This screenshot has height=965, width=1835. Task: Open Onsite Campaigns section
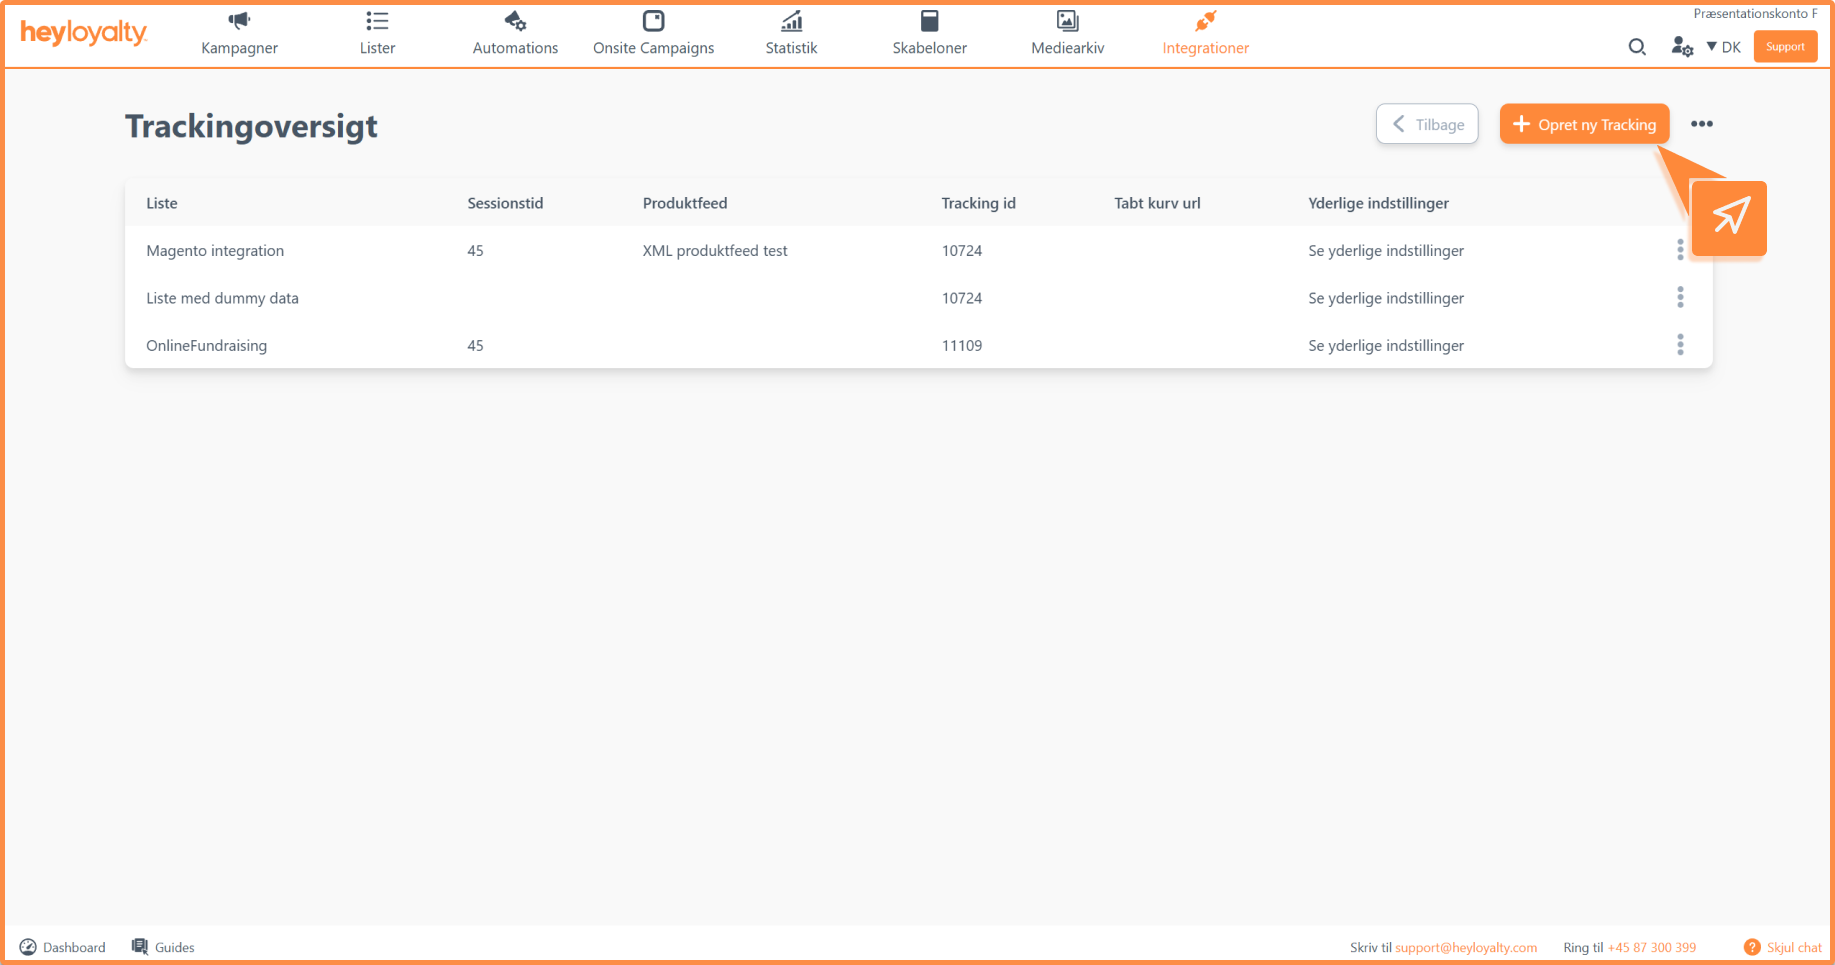pyautogui.click(x=653, y=33)
